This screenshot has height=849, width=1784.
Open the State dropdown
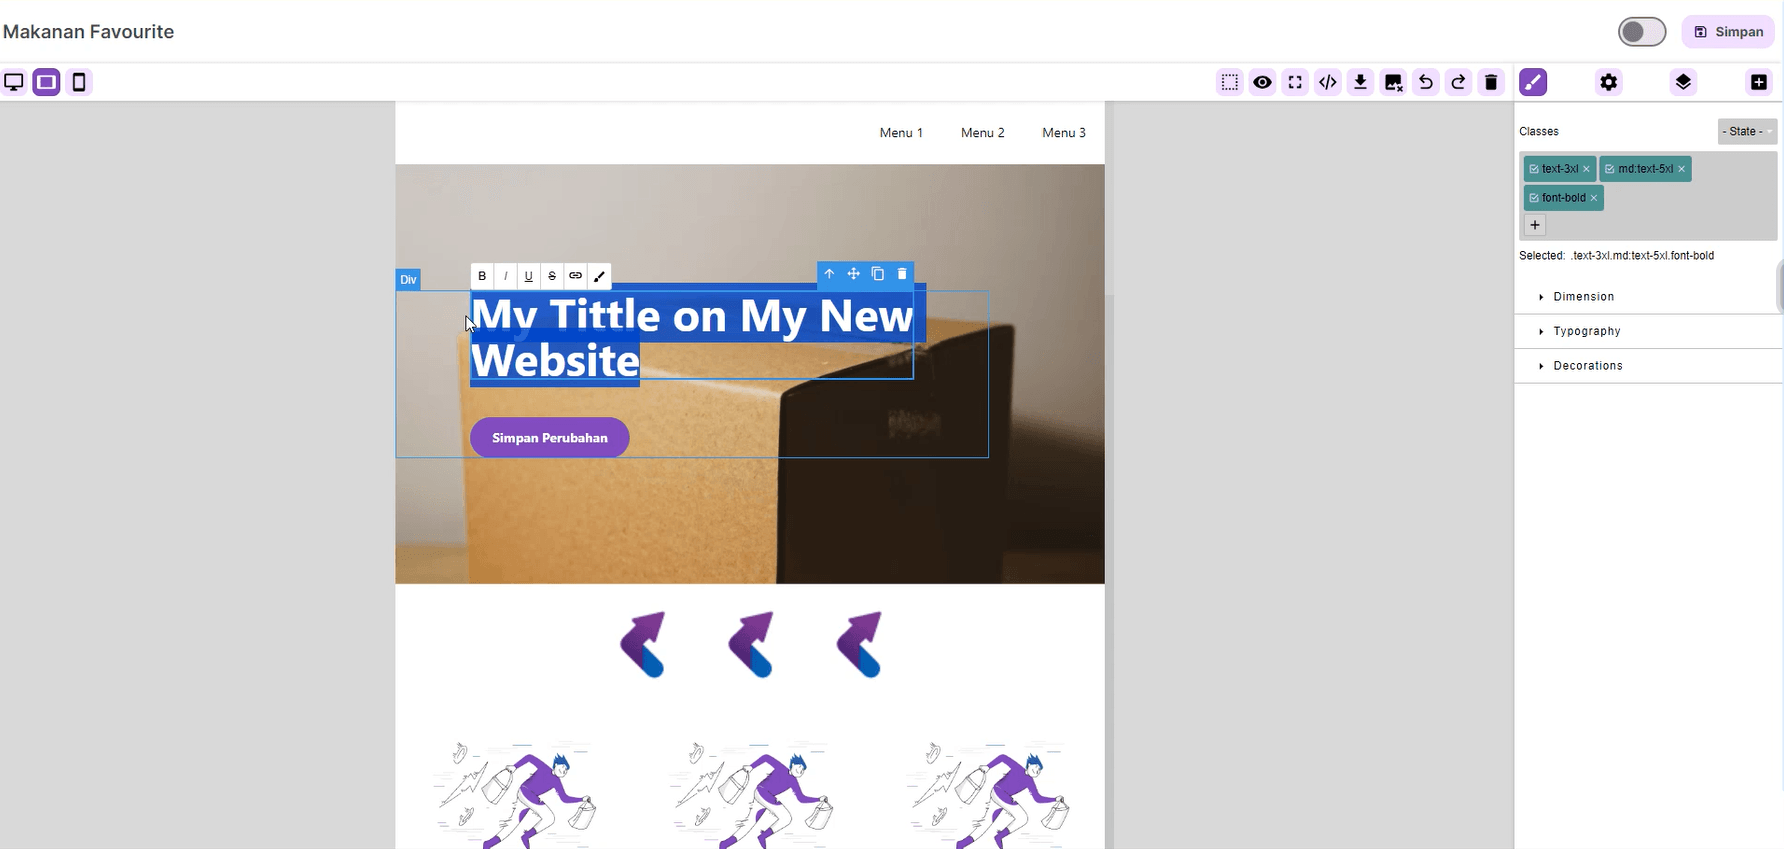[x=1747, y=131]
